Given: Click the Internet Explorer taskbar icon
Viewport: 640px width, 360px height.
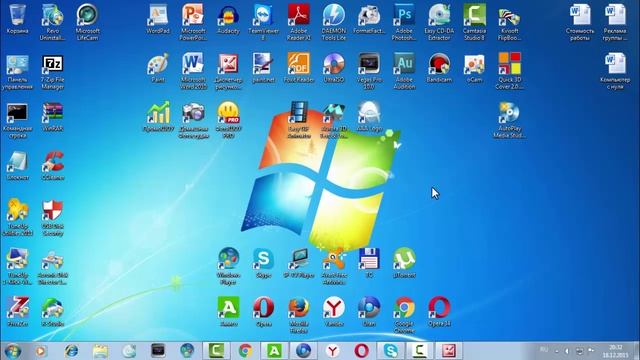Looking at the screenshot, I should tap(71, 351).
